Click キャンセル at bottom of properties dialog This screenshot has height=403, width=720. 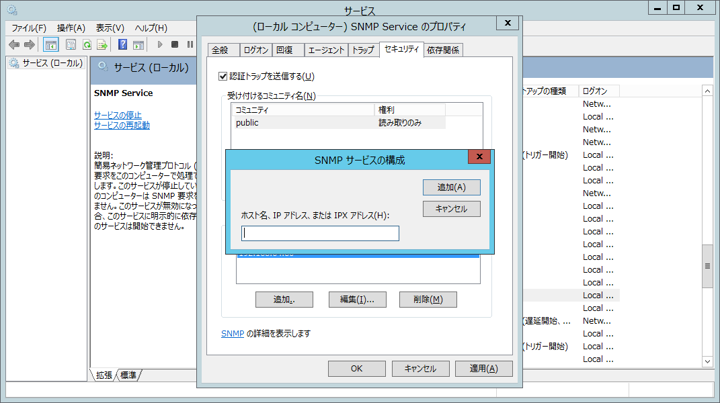click(421, 369)
